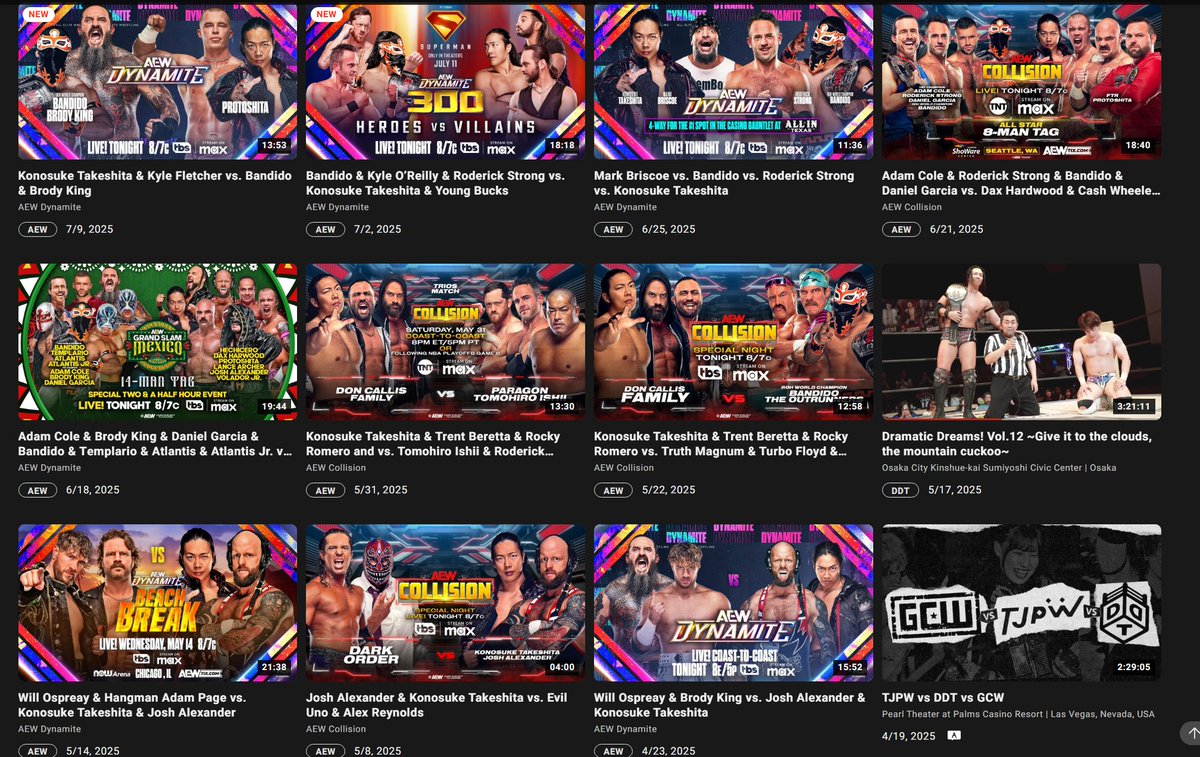The height and width of the screenshot is (757, 1200).
Task: Select the AEW tag next to 5/31, 2025
Action: (x=325, y=490)
